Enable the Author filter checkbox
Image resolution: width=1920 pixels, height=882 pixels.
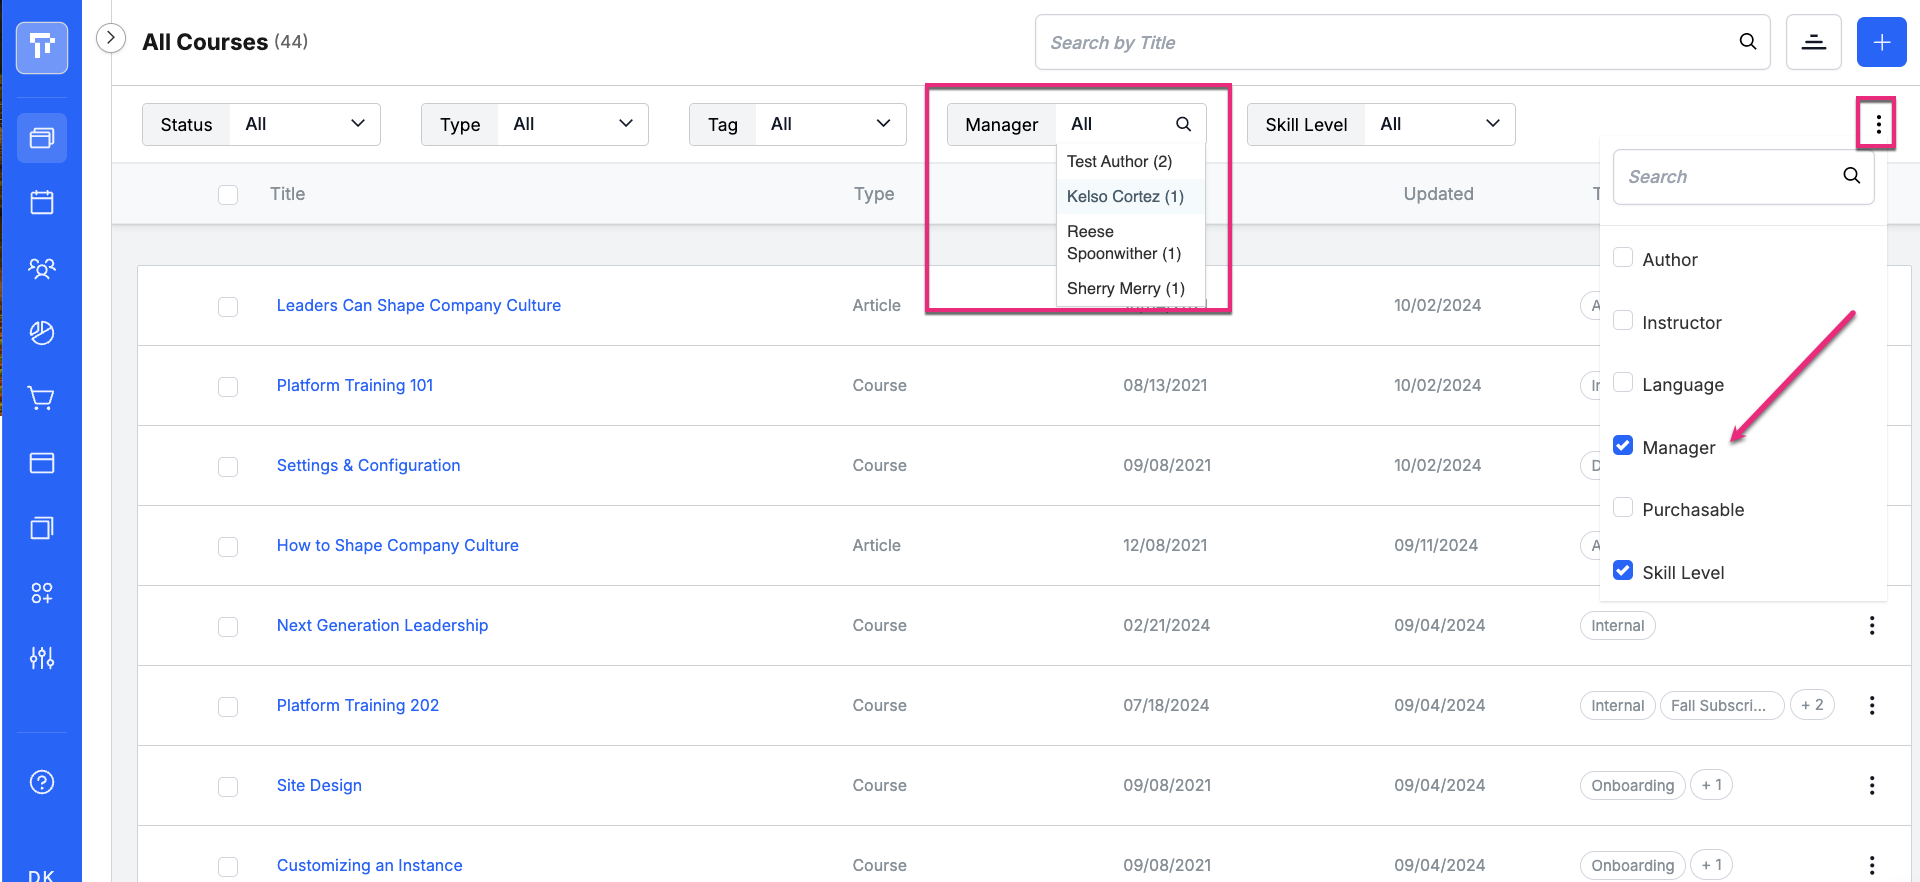point(1623,258)
